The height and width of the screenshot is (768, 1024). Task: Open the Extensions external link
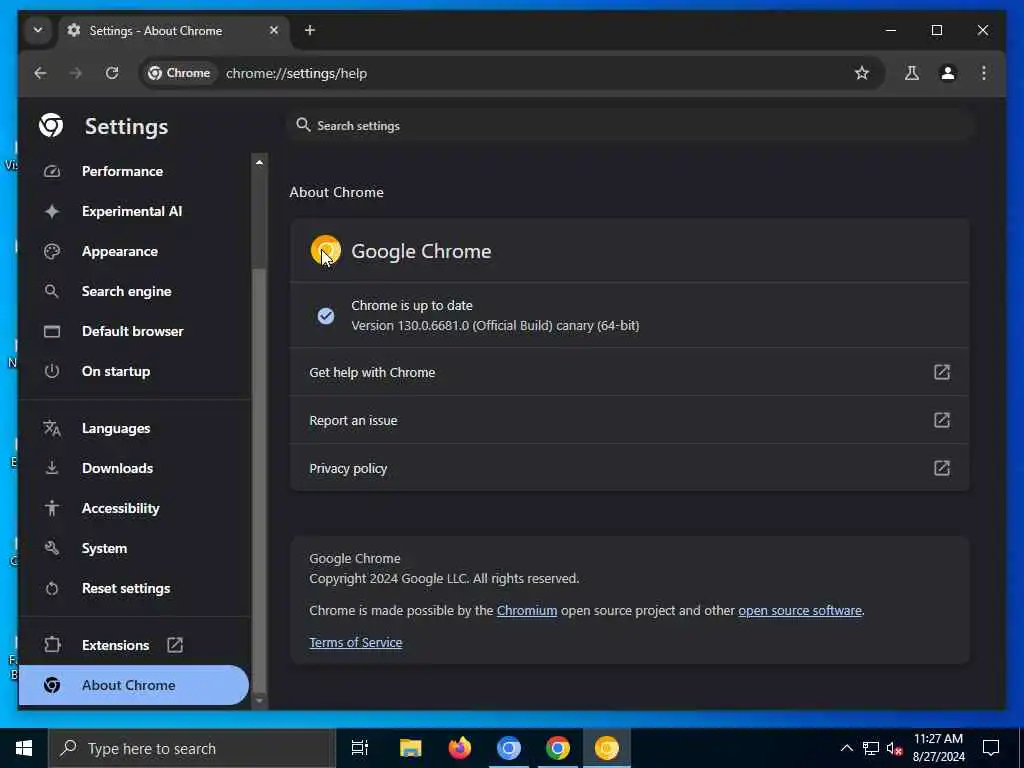(175, 645)
